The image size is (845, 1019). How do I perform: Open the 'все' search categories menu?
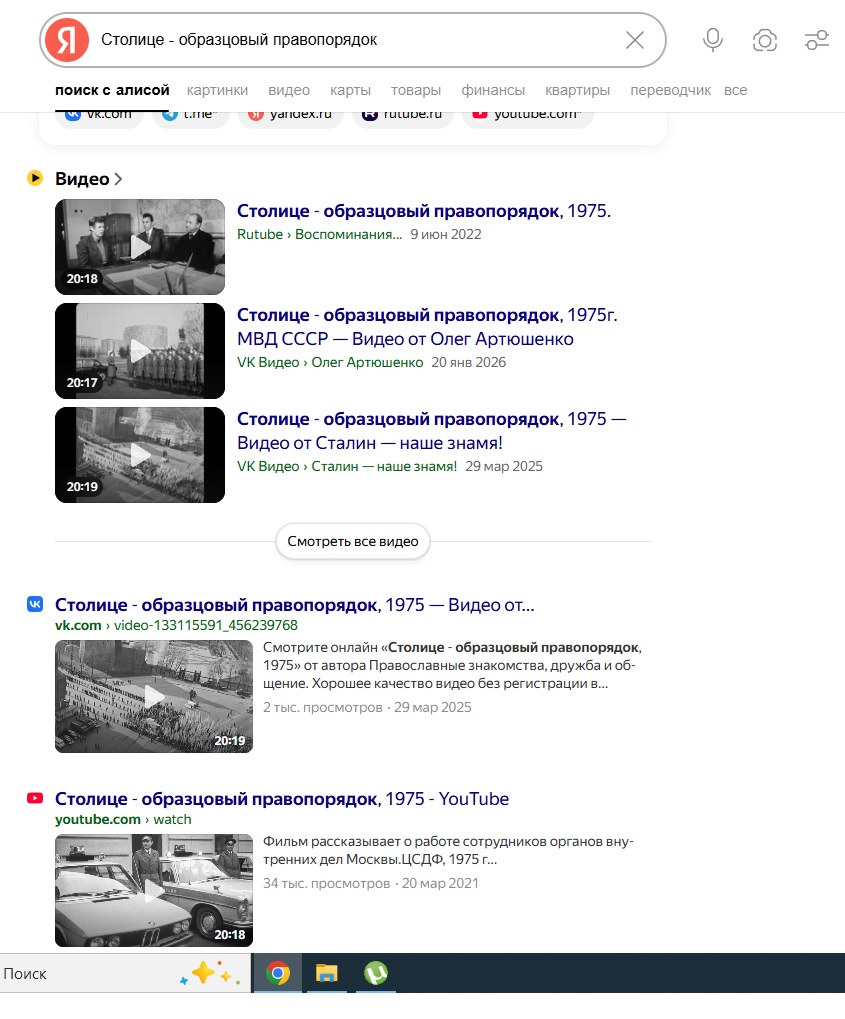pyautogui.click(x=735, y=90)
